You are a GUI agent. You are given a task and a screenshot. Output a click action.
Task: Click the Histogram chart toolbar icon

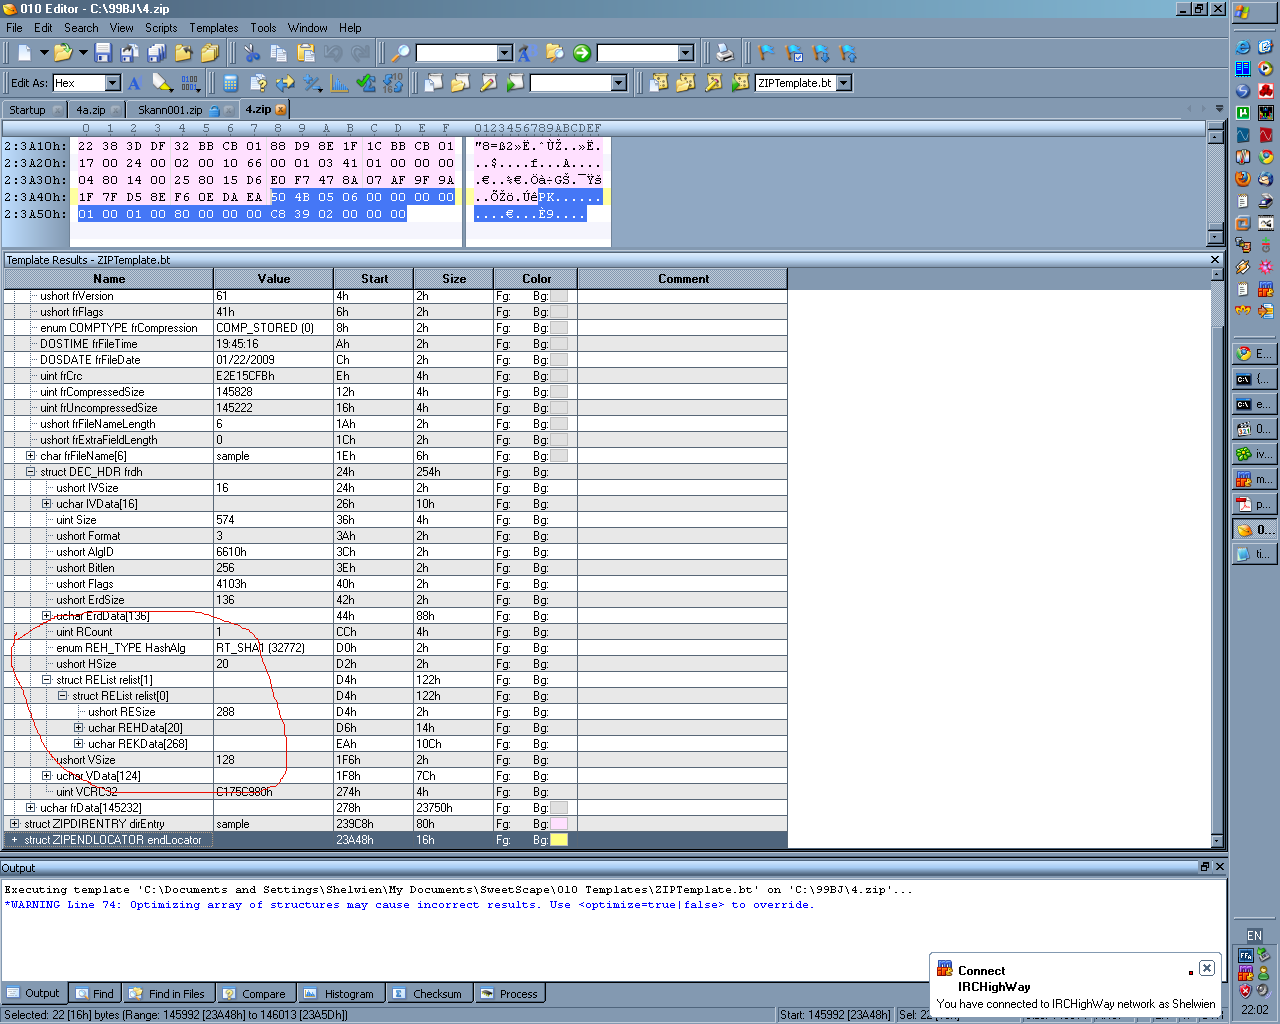click(x=339, y=83)
